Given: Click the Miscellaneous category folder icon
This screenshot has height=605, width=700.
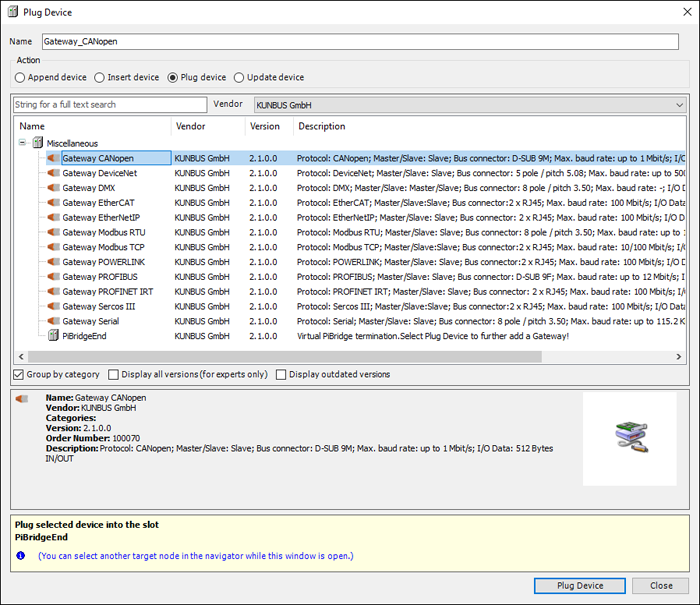Looking at the screenshot, I should 38,143.
